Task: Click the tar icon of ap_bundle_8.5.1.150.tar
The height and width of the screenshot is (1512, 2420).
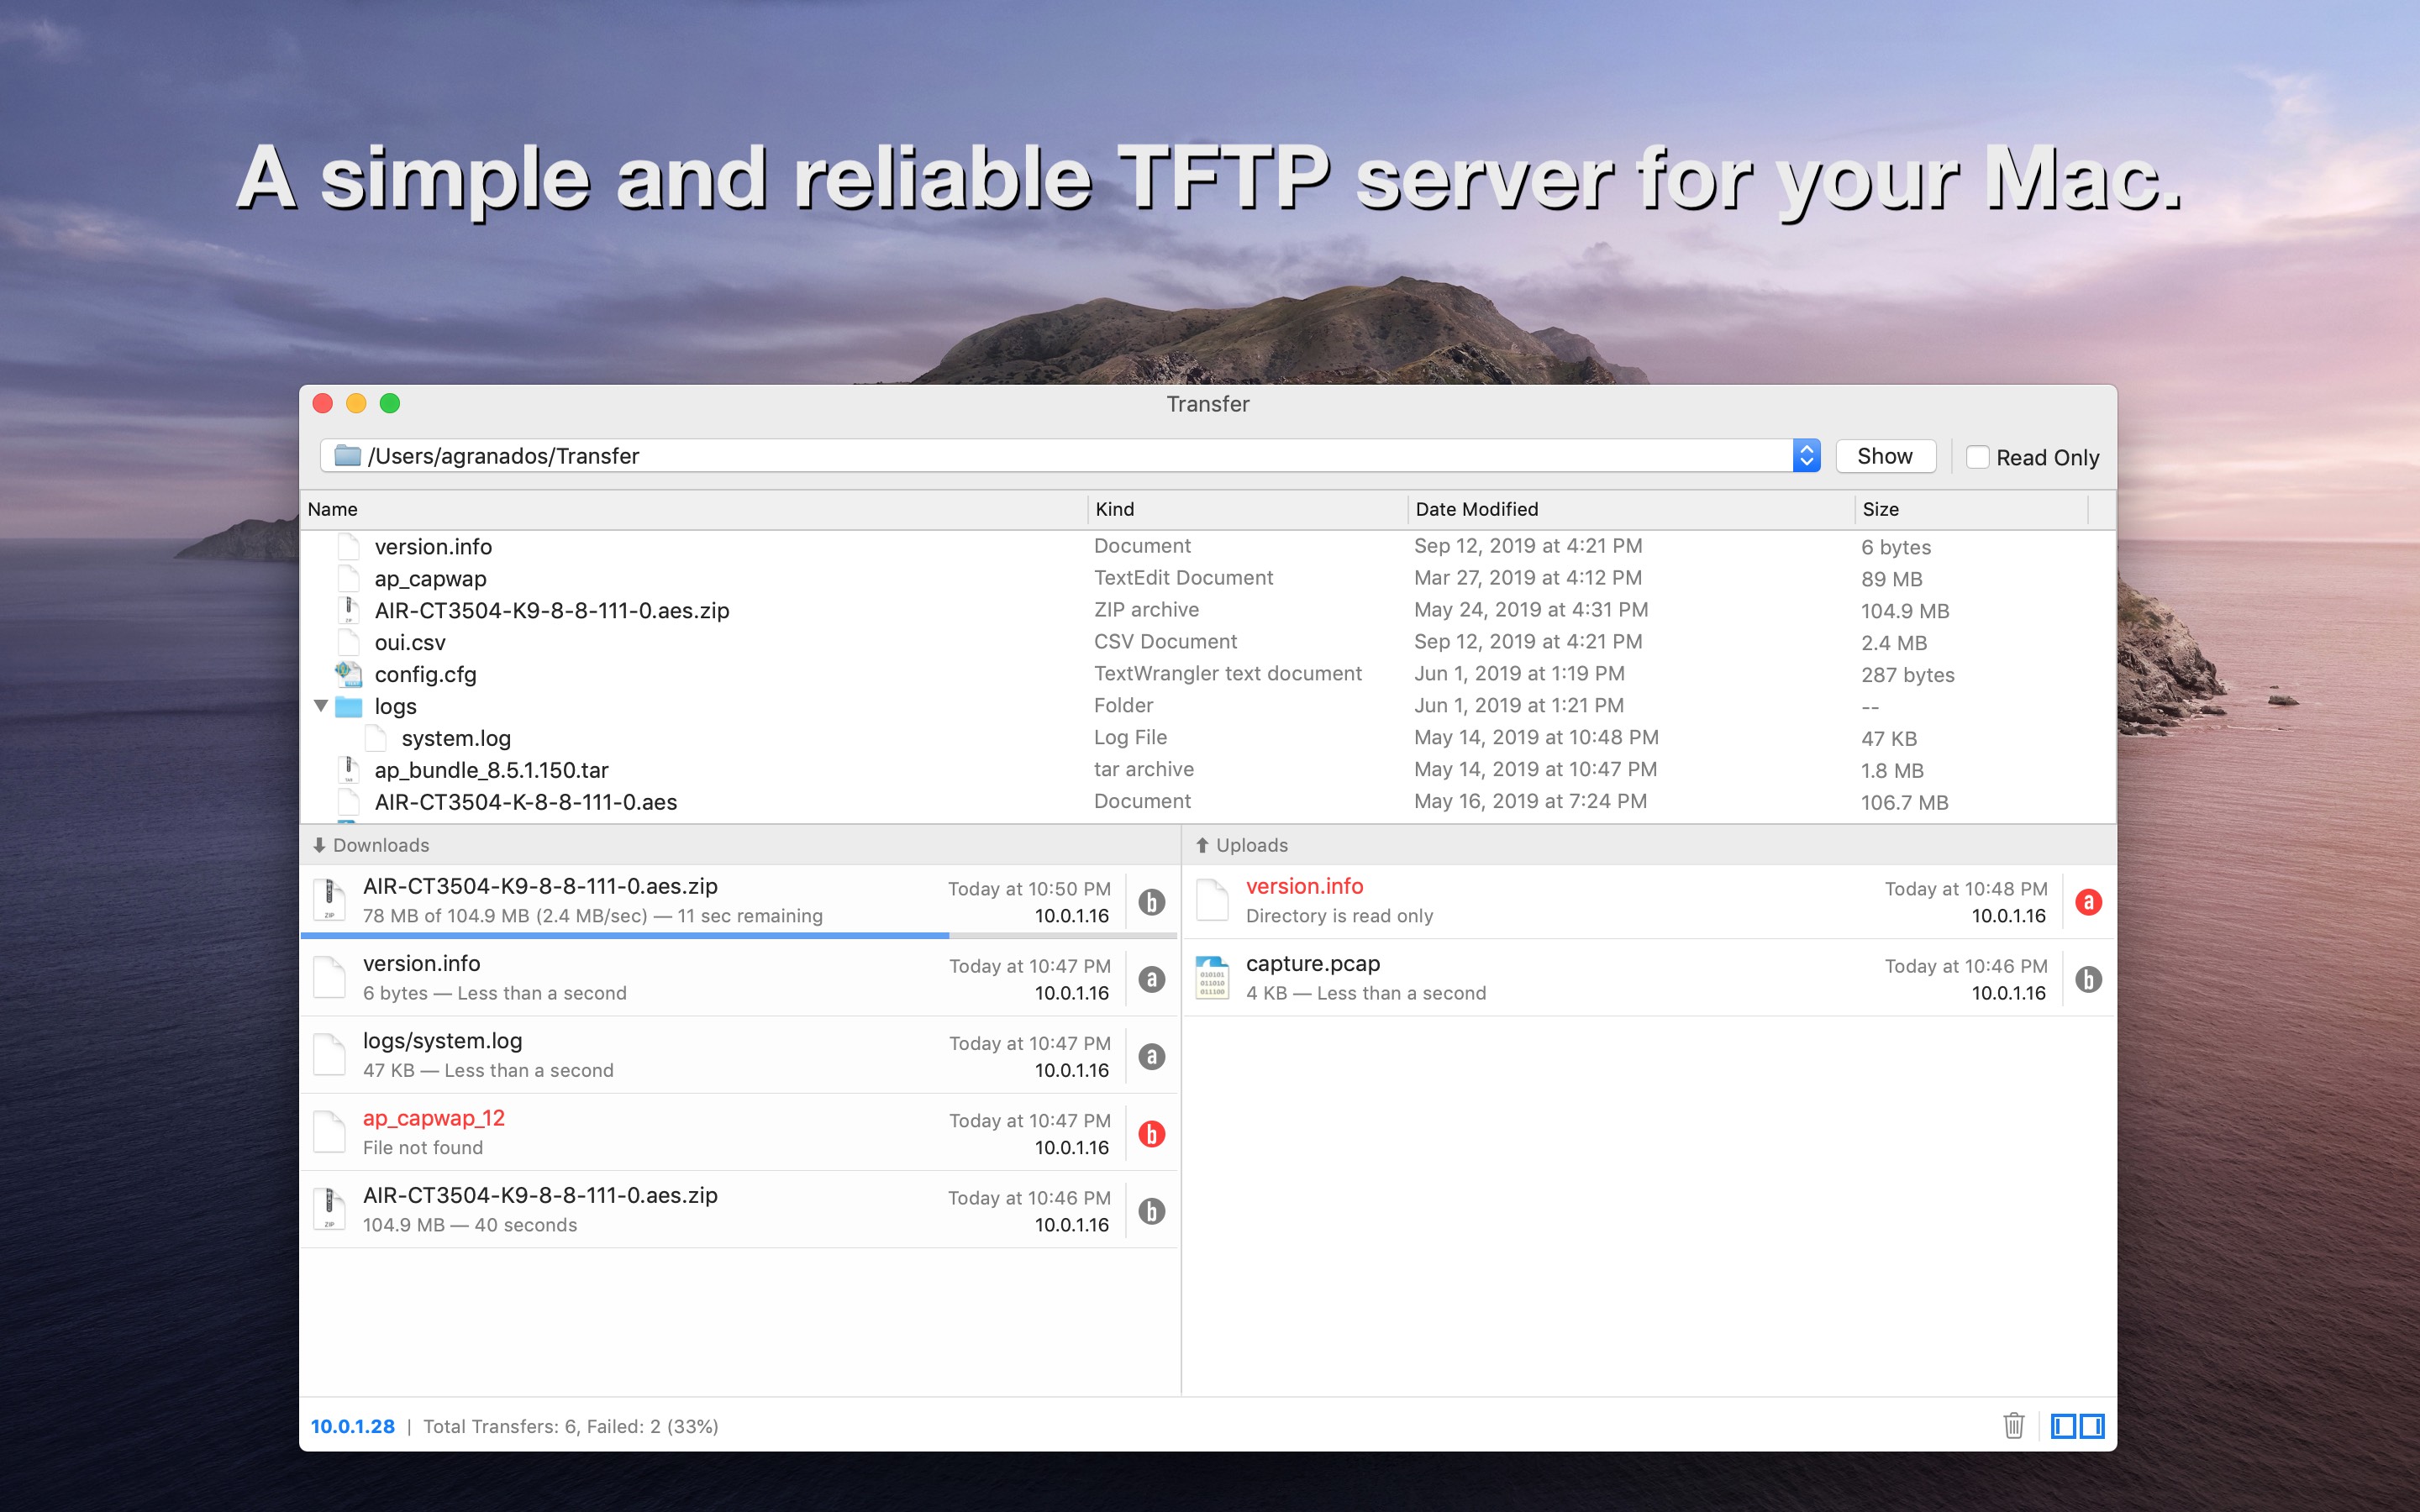Action: [x=348, y=770]
